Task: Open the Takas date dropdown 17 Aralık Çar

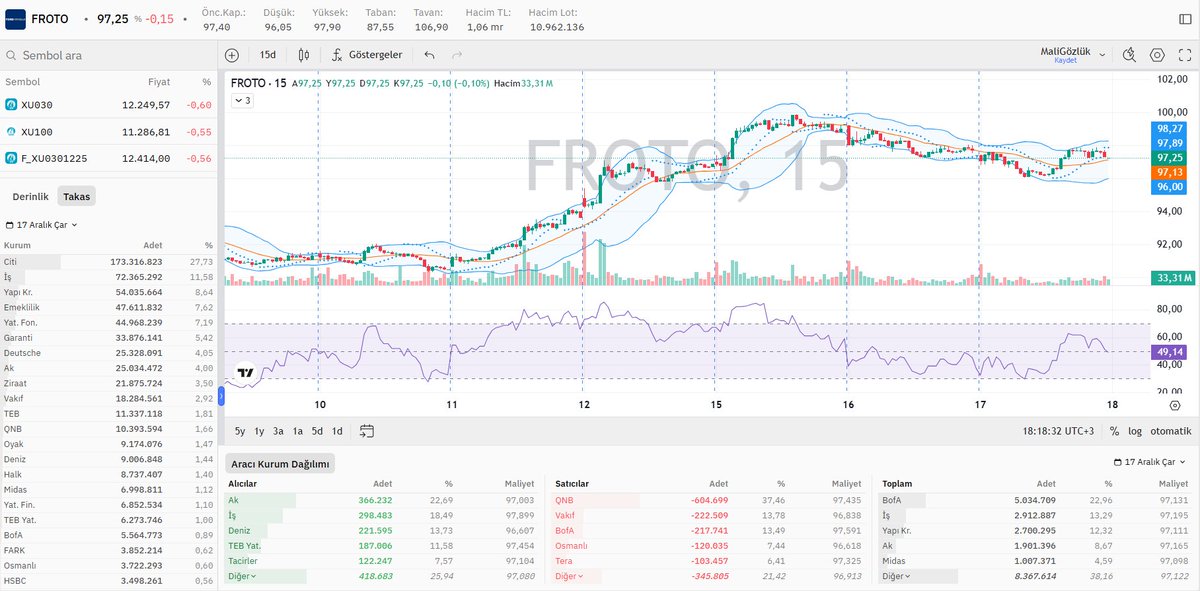Action: point(41,225)
